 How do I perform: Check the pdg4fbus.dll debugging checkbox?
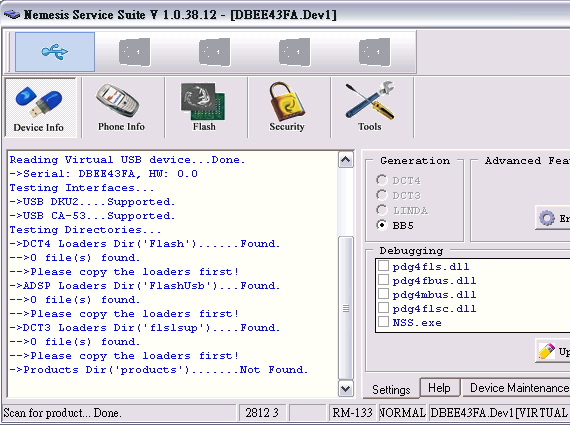(x=384, y=280)
